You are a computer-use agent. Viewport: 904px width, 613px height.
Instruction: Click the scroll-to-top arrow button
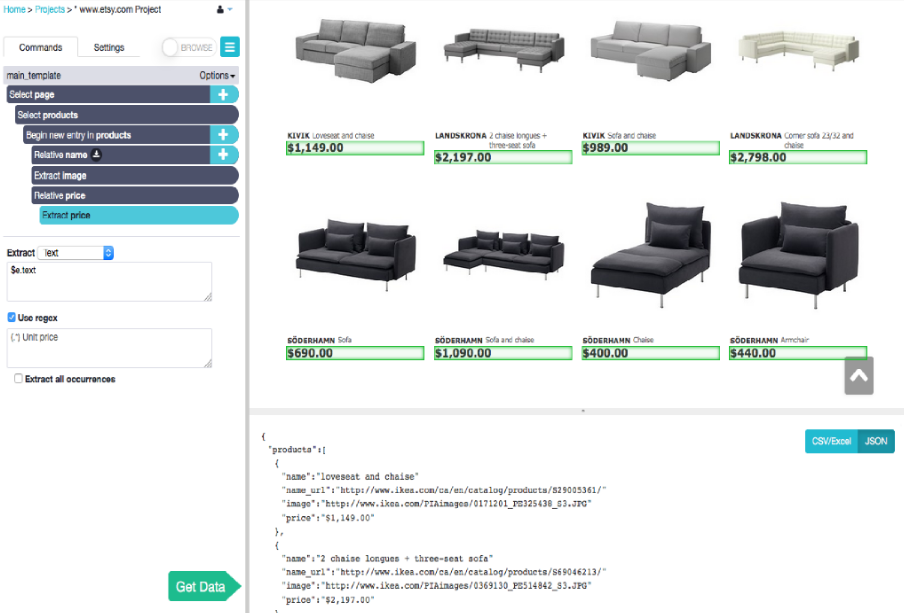pyautogui.click(x=858, y=375)
